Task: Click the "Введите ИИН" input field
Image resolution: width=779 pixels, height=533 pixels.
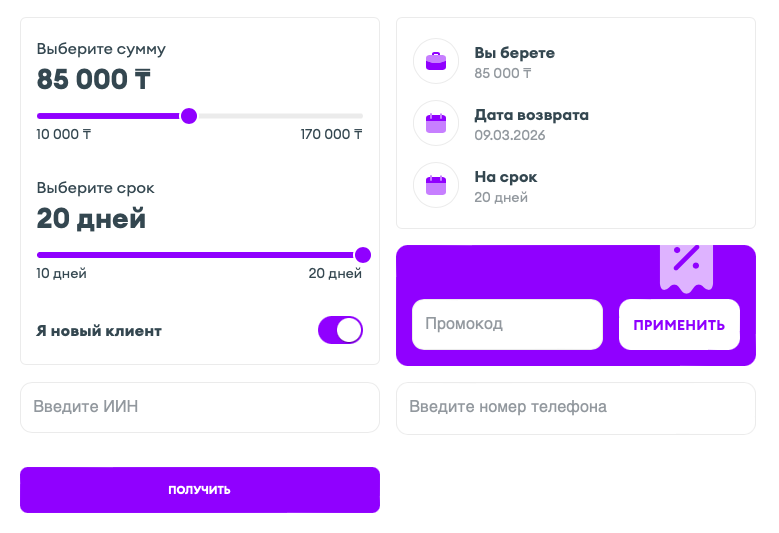Action: pos(200,407)
